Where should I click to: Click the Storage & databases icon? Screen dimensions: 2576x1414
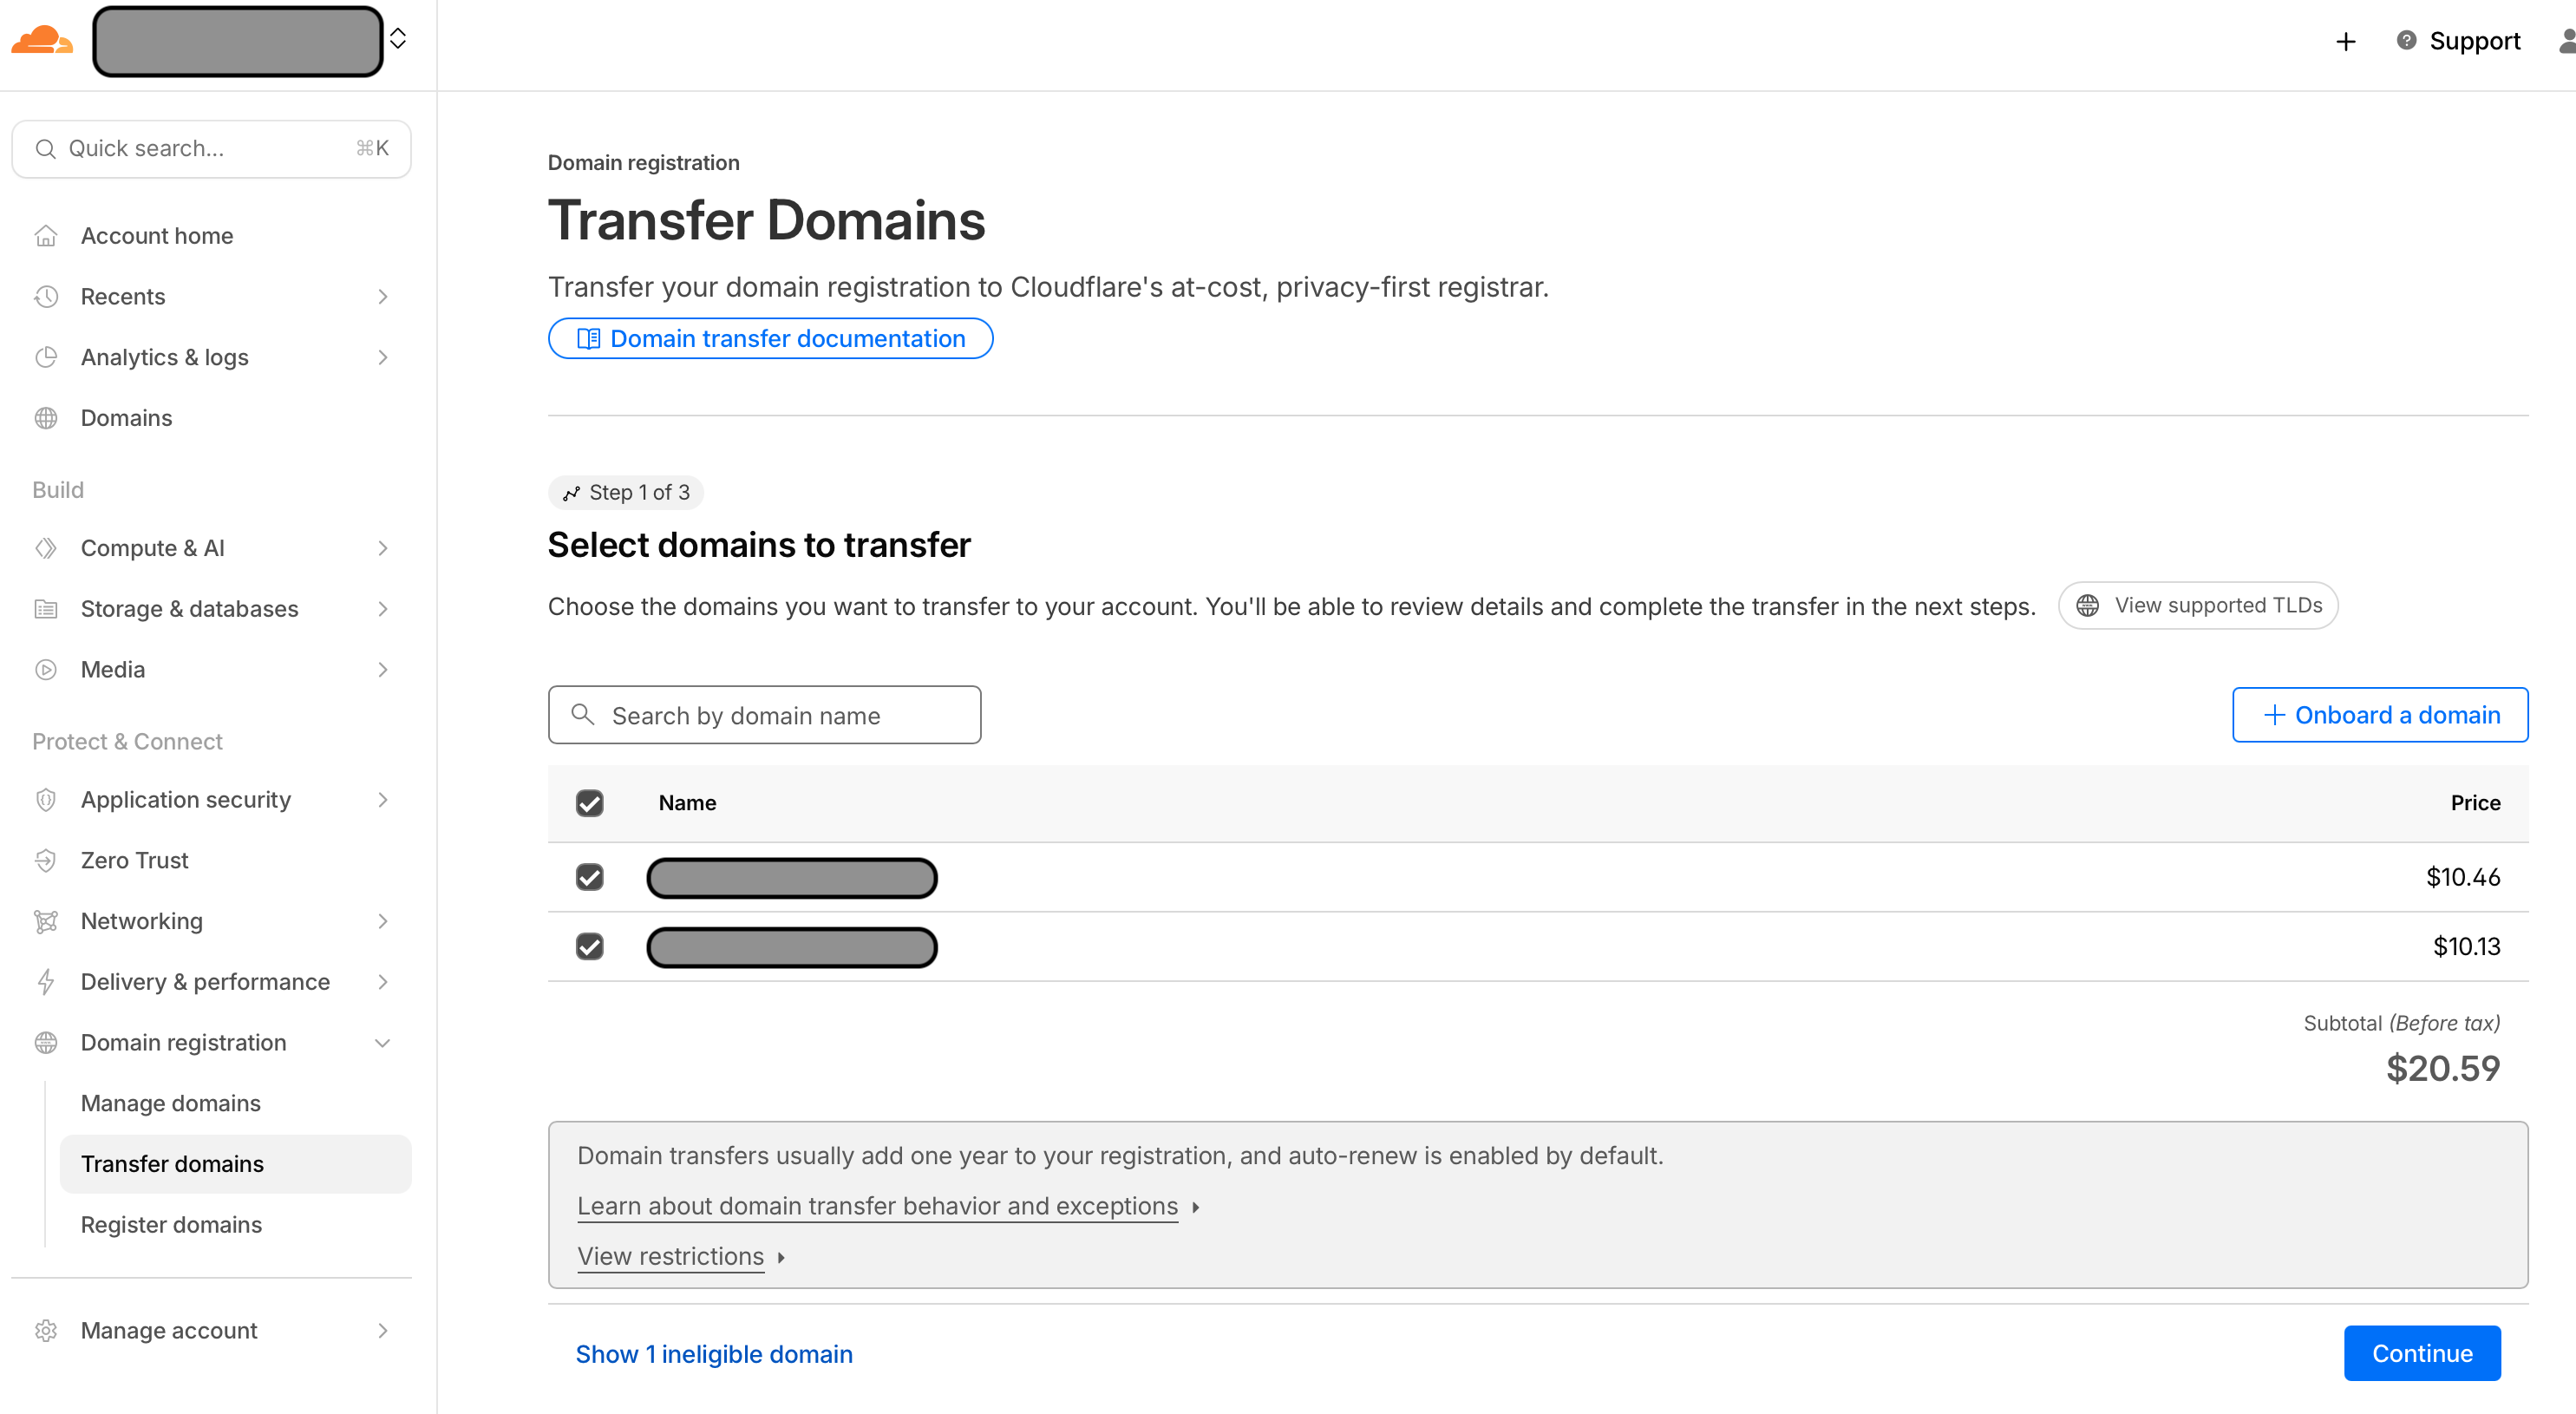pyautogui.click(x=46, y=609)
